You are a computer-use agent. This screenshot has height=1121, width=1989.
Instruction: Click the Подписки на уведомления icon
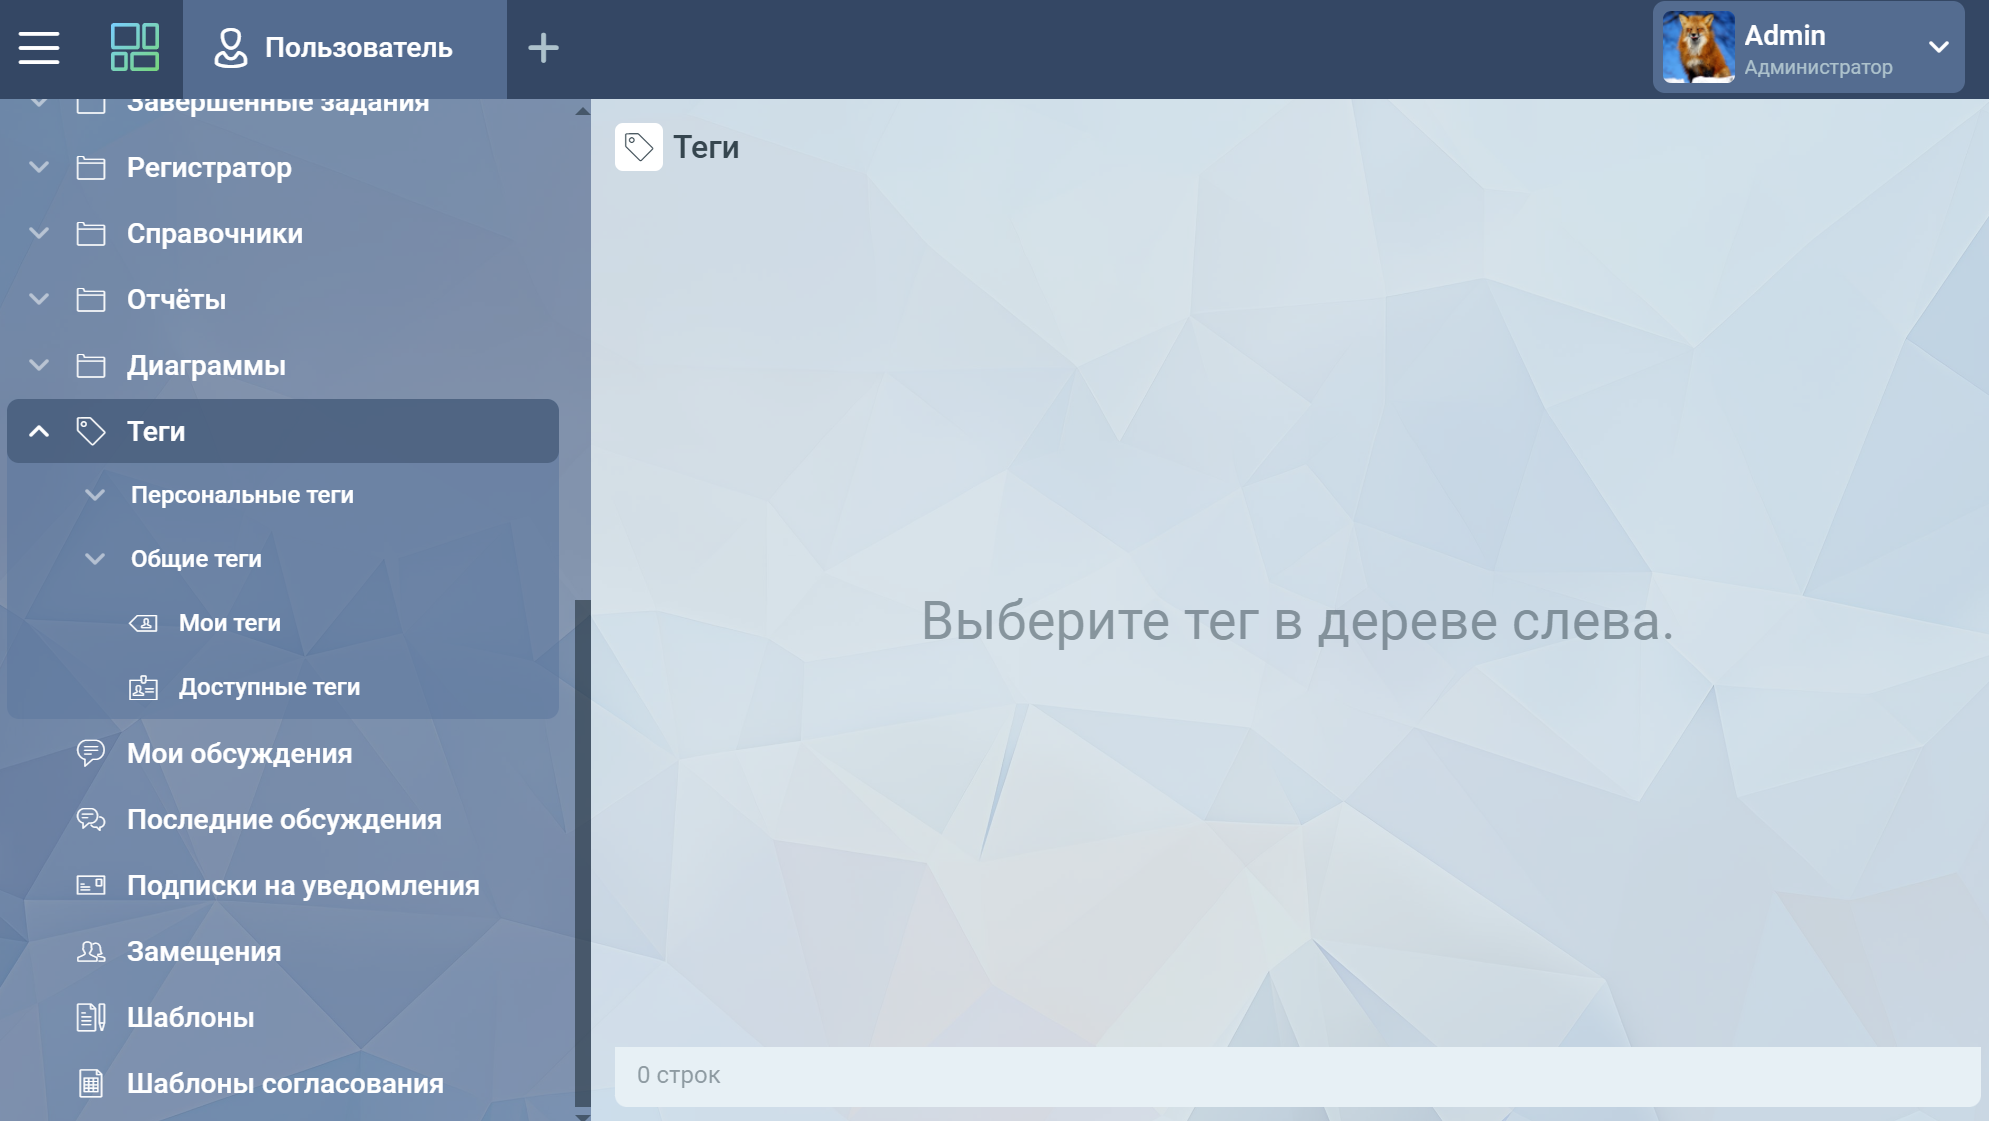point(91,885)
